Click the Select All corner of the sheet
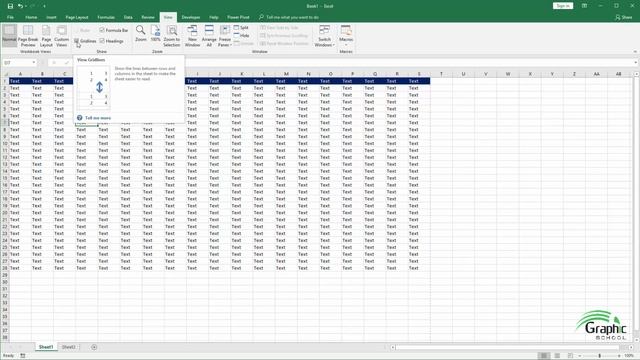This screenshot has width=640, height=360. (5, 74)
